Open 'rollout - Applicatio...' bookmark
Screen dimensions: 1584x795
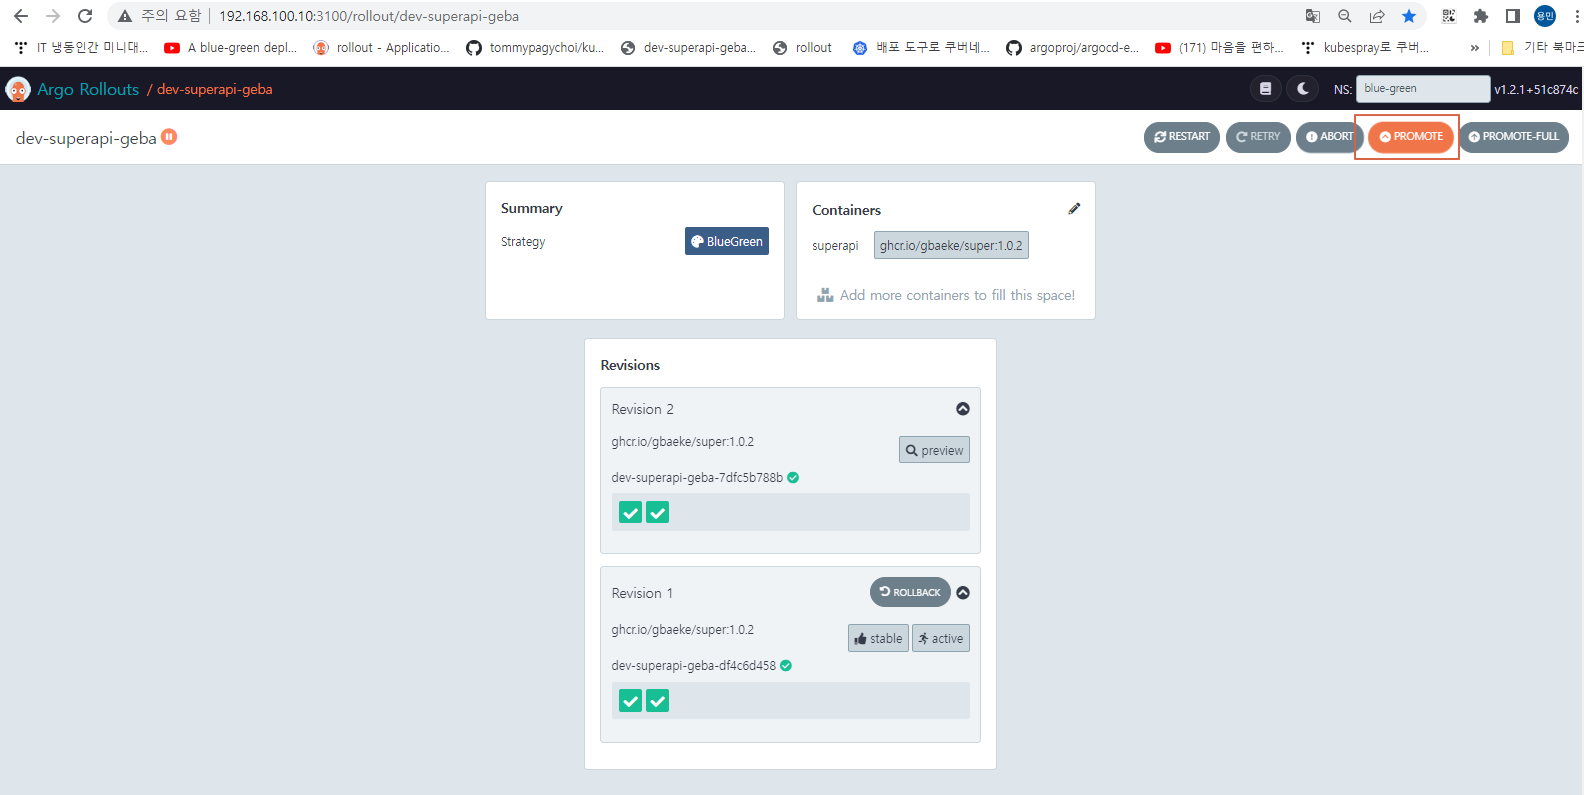pyautogui.click(x=381, y=47)
